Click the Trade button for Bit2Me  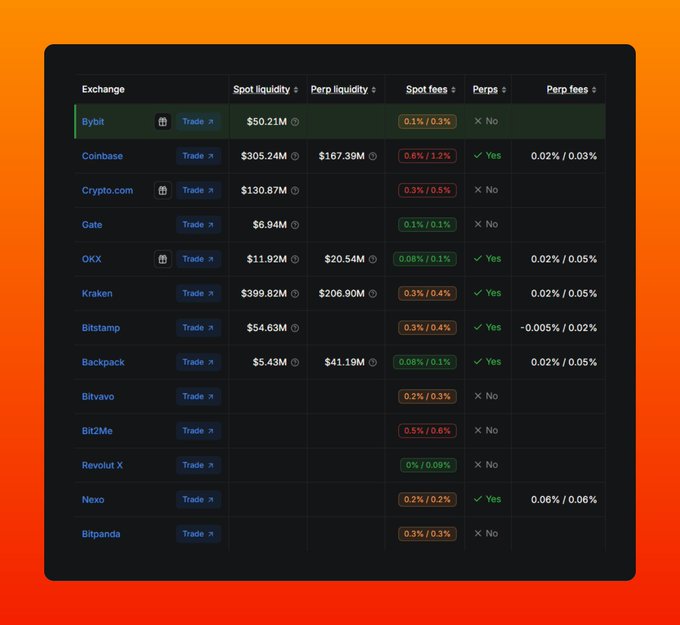pos(198,431)
